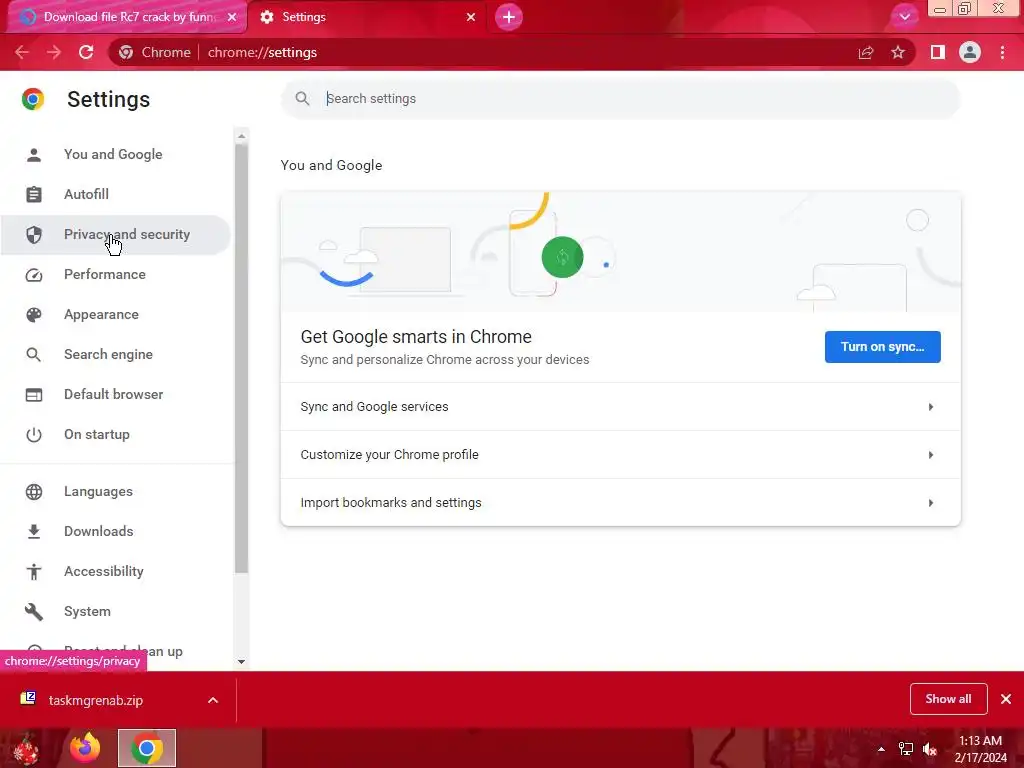This screenshot has height=768, width=1024.
Task: Open the downloaded taskmgrenab.zip file
Action: [x=95, y=700]
